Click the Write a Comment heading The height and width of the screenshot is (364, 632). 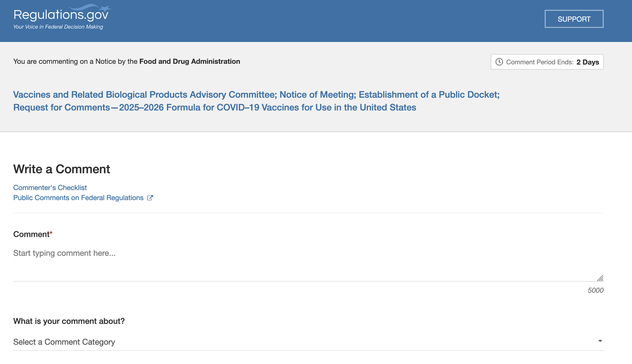pos(61,169)
